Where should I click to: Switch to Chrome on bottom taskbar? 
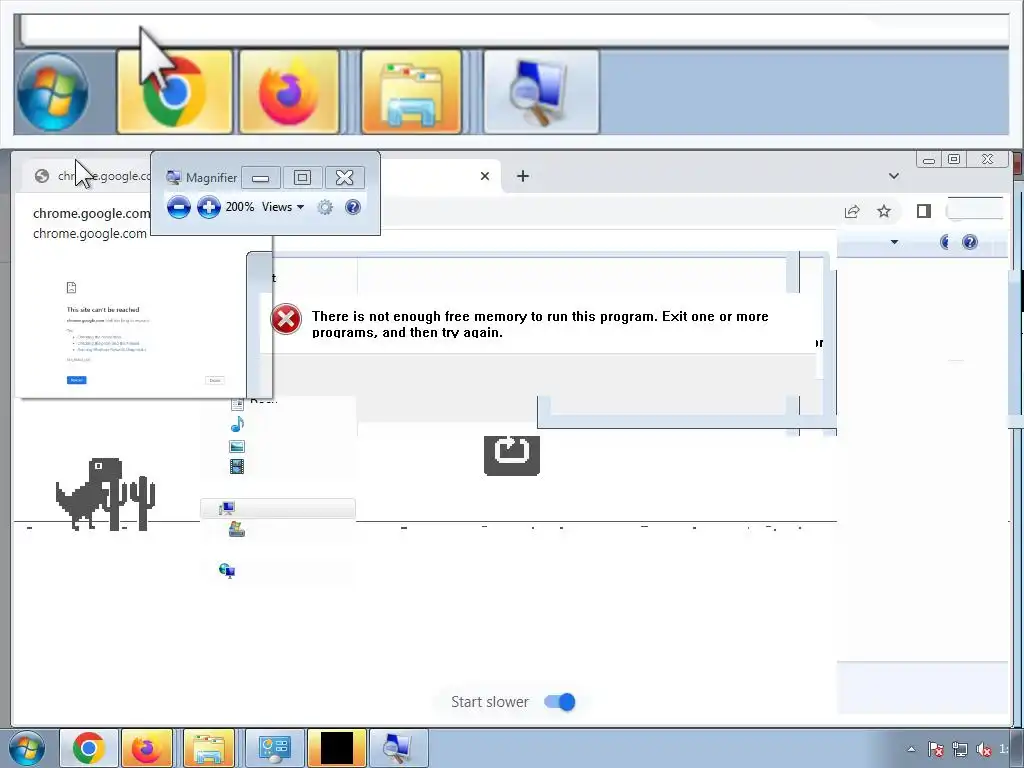click(89, 748)
